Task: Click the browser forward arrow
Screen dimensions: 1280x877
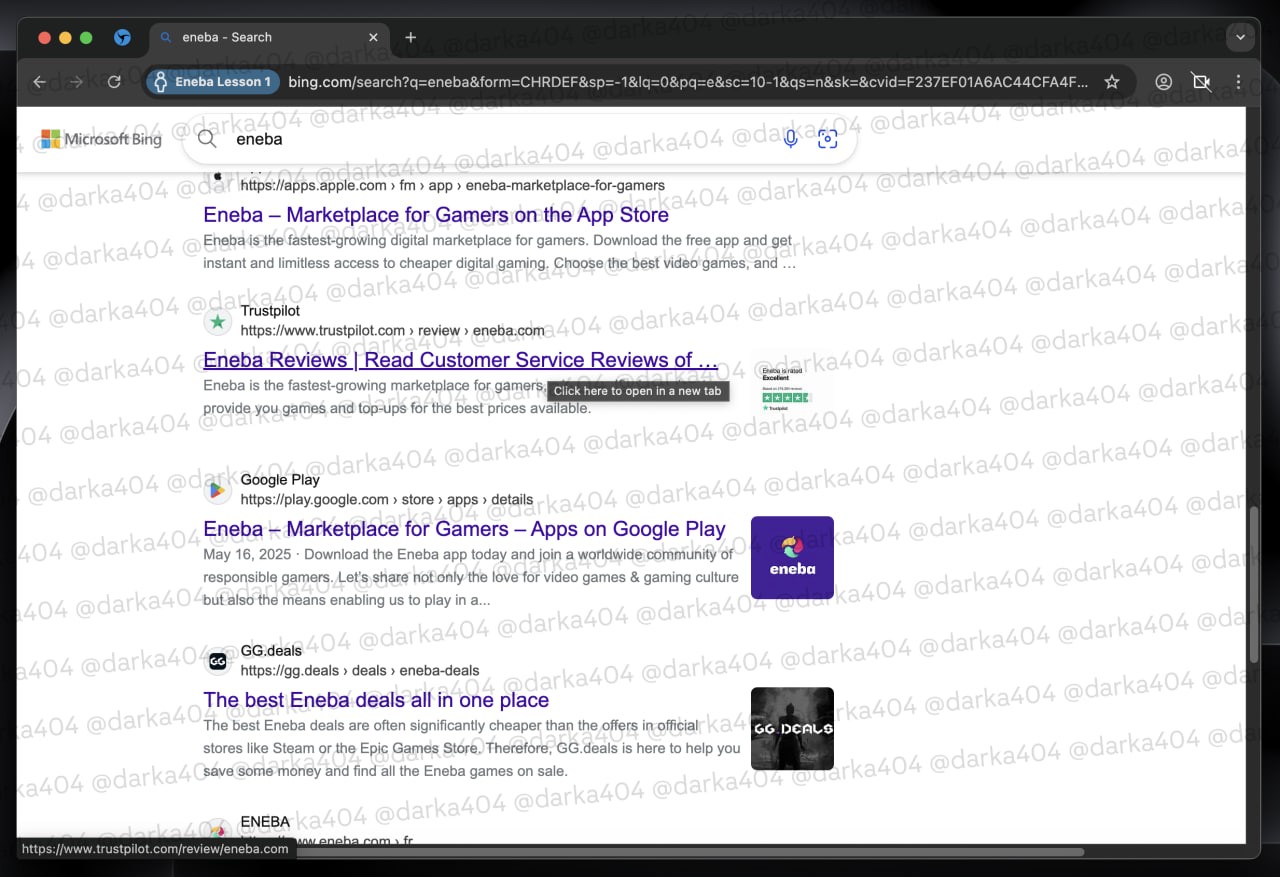Action: click(x=76, y=82)
